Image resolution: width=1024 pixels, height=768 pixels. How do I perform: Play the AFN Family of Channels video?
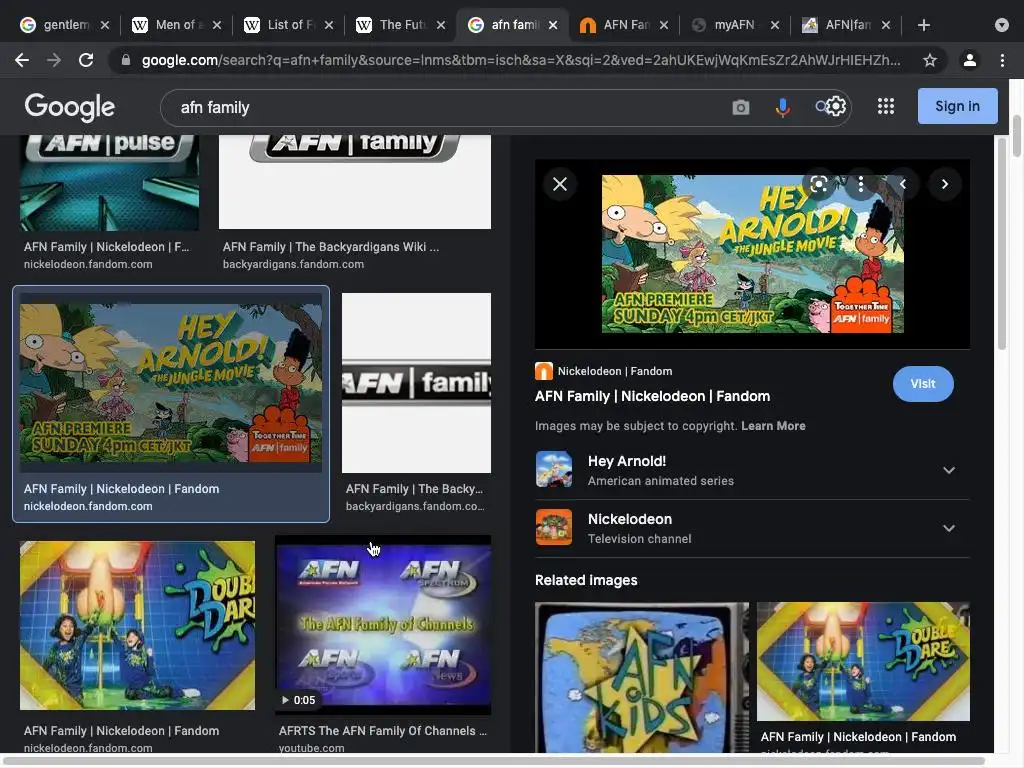click(383, 625)
